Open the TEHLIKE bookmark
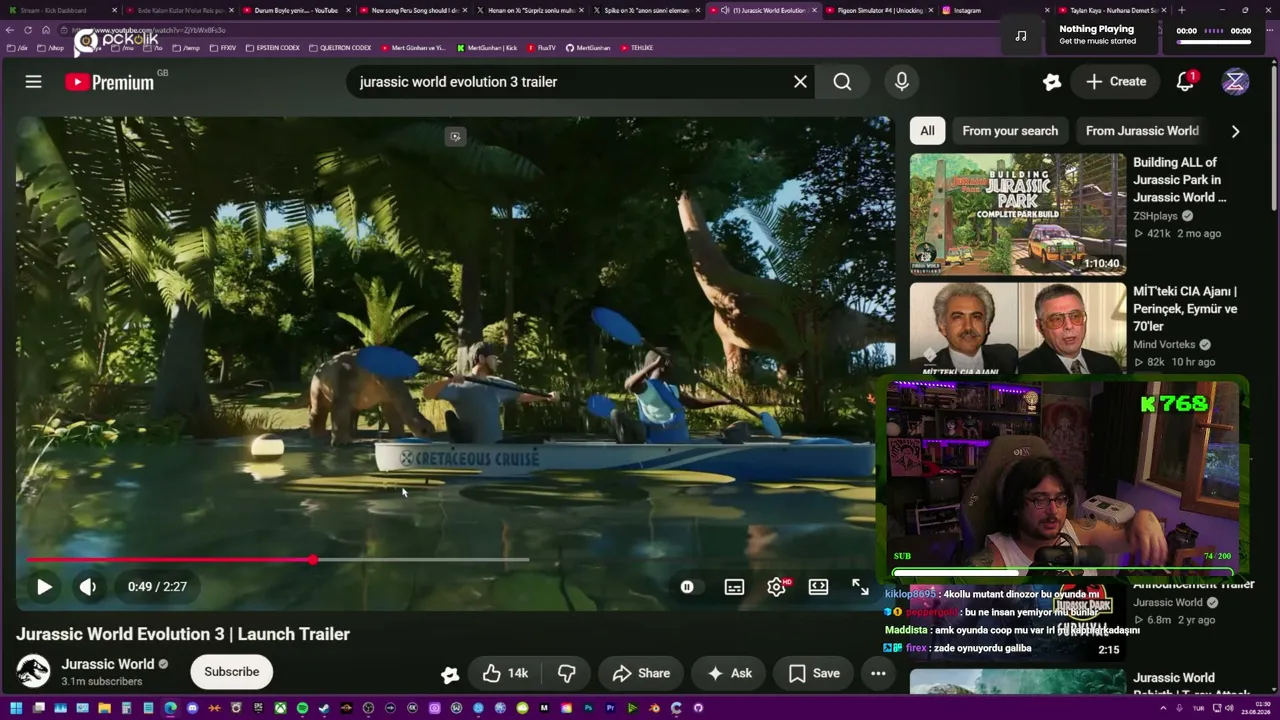This screenshot has width=1280, height=720. coord(637,48)
